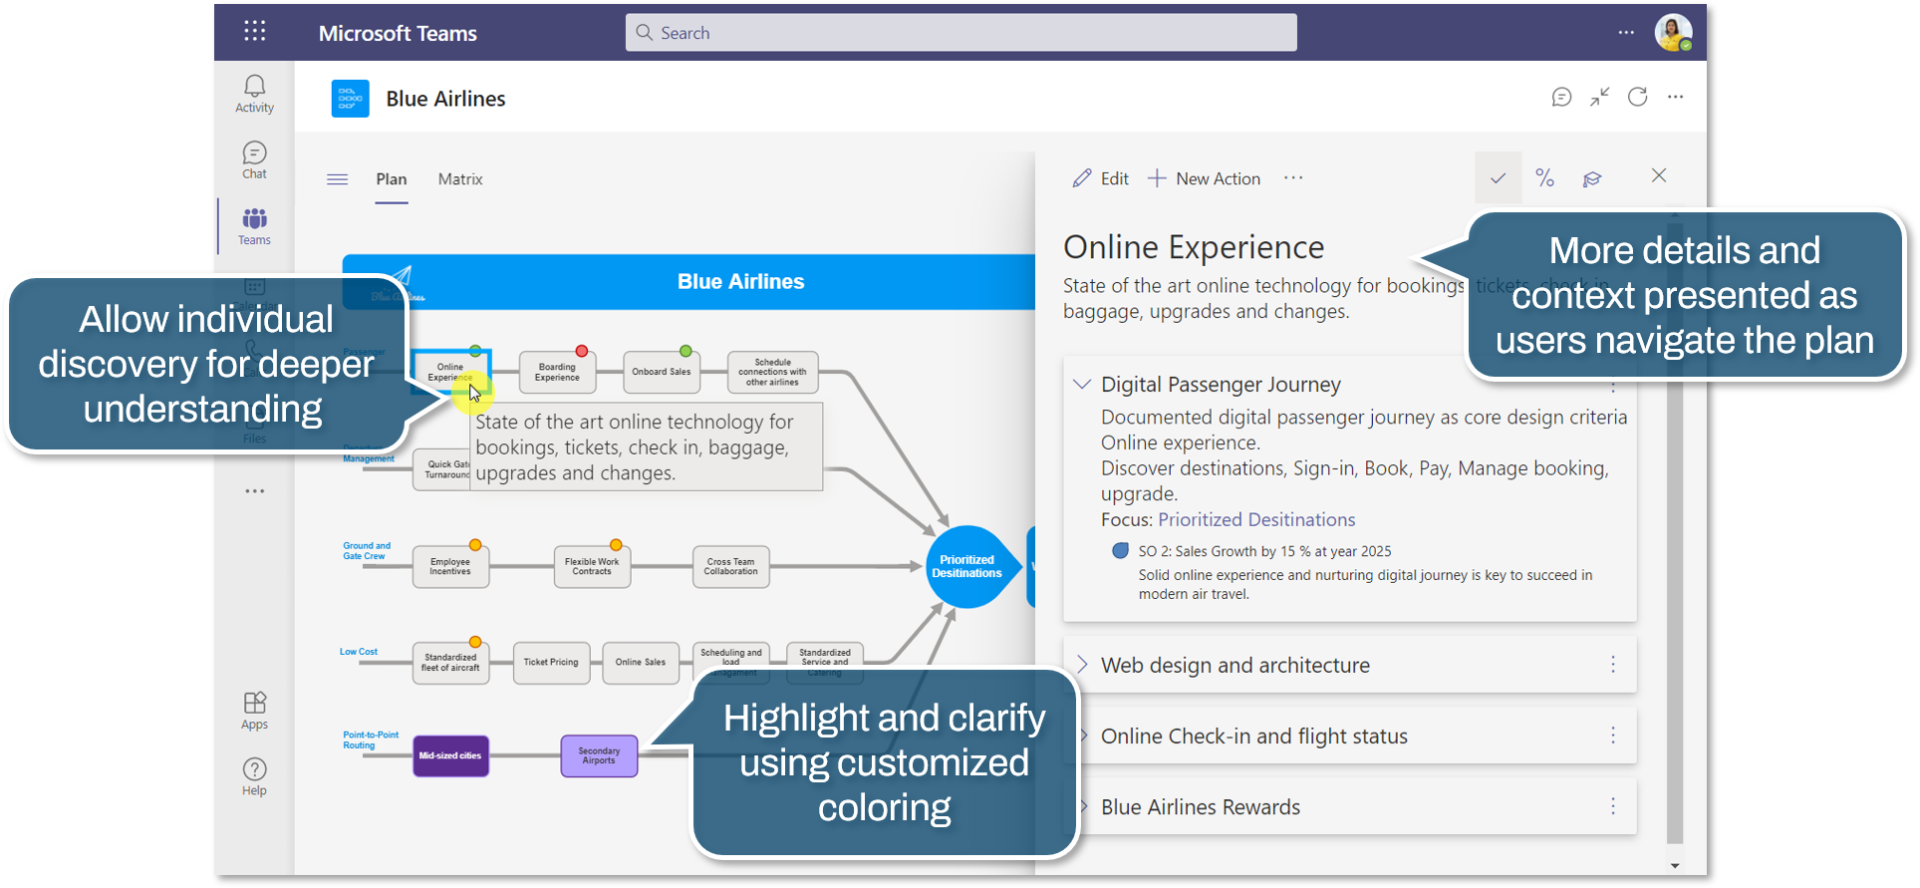The image size is (1920, 888).
Task: Click the Edit pencil button
Action: (x=1100, y=178)
